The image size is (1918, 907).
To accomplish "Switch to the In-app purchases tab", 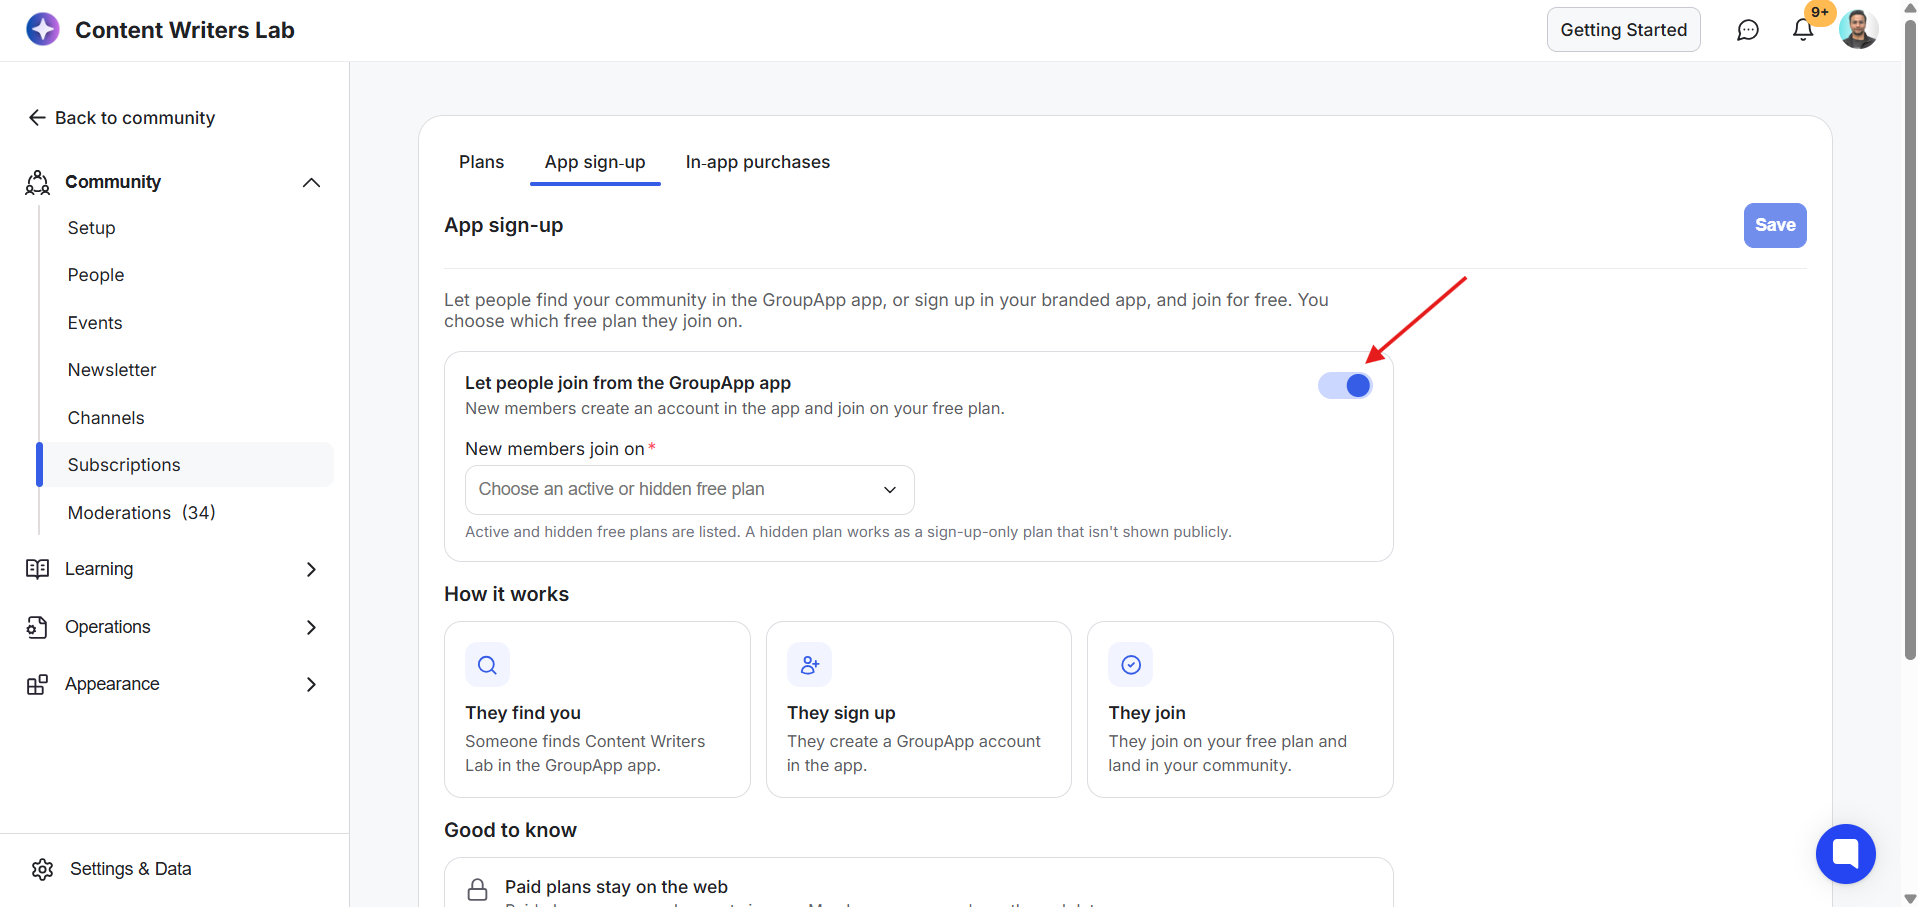I will (757, 162).
